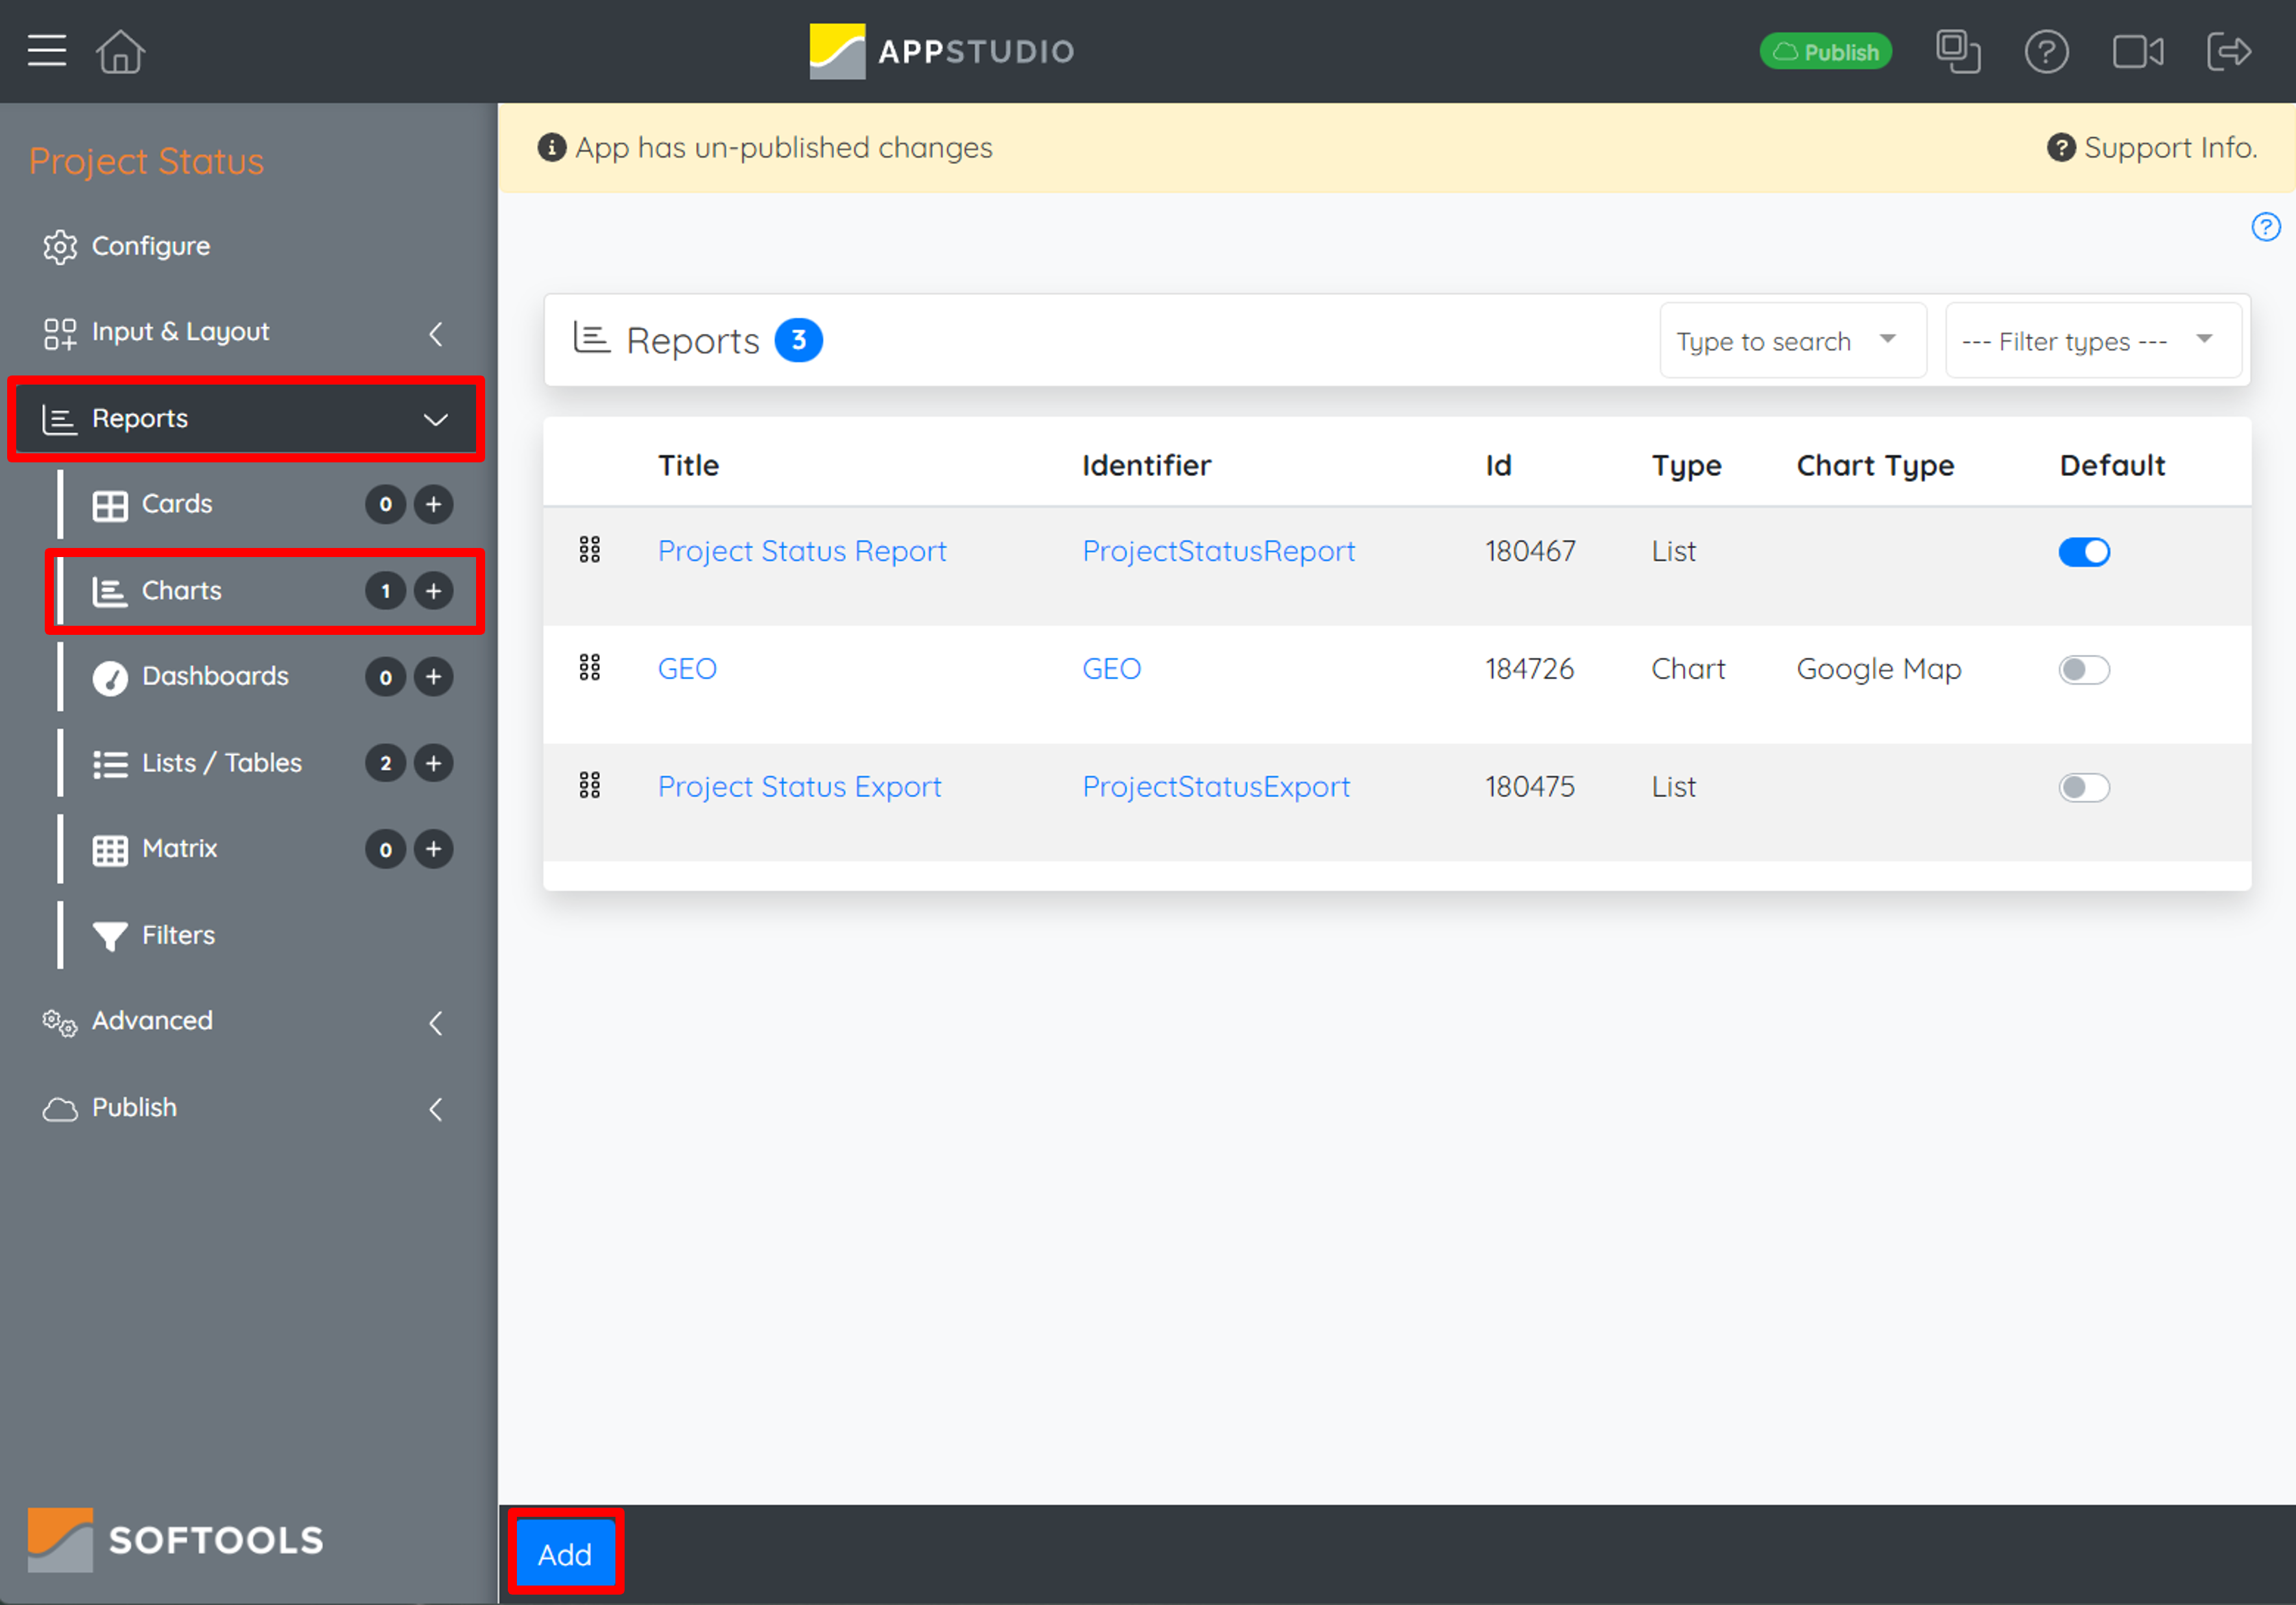The image size is (2296, 1605).
Task: Enable default toggle for Project Status Export
Action: click(x=2083, y=788)
